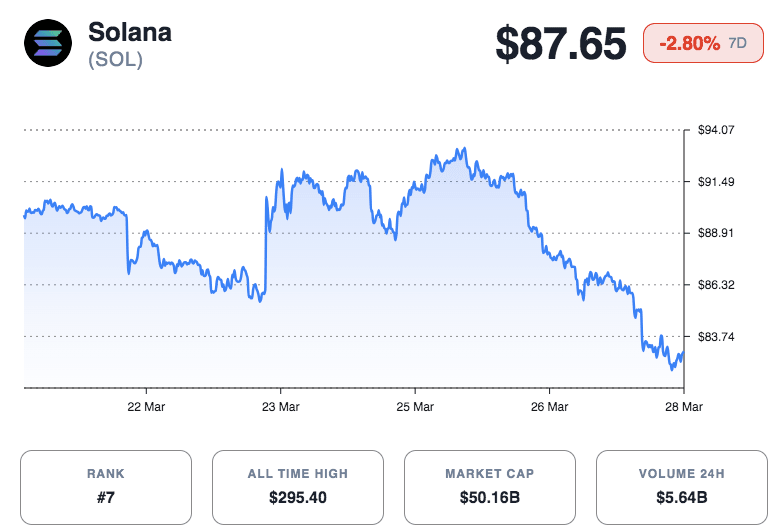Click the $87.65 current price

click(x=561, y=44)
